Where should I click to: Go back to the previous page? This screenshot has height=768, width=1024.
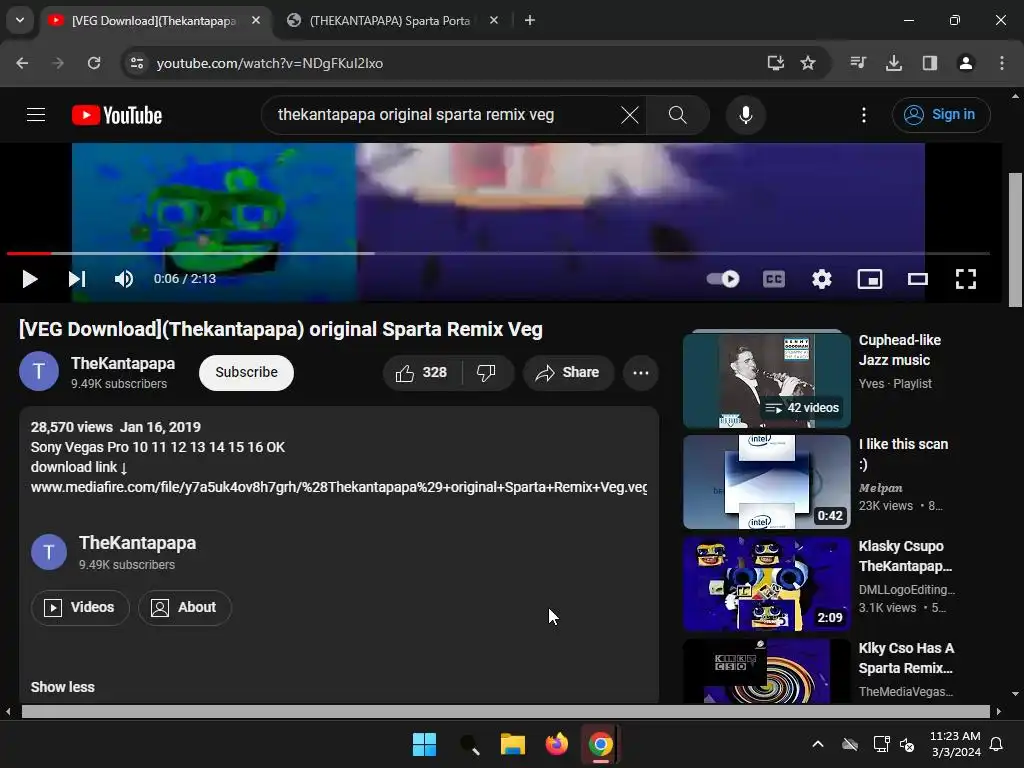pyautogui.click(x=22, y=63)
